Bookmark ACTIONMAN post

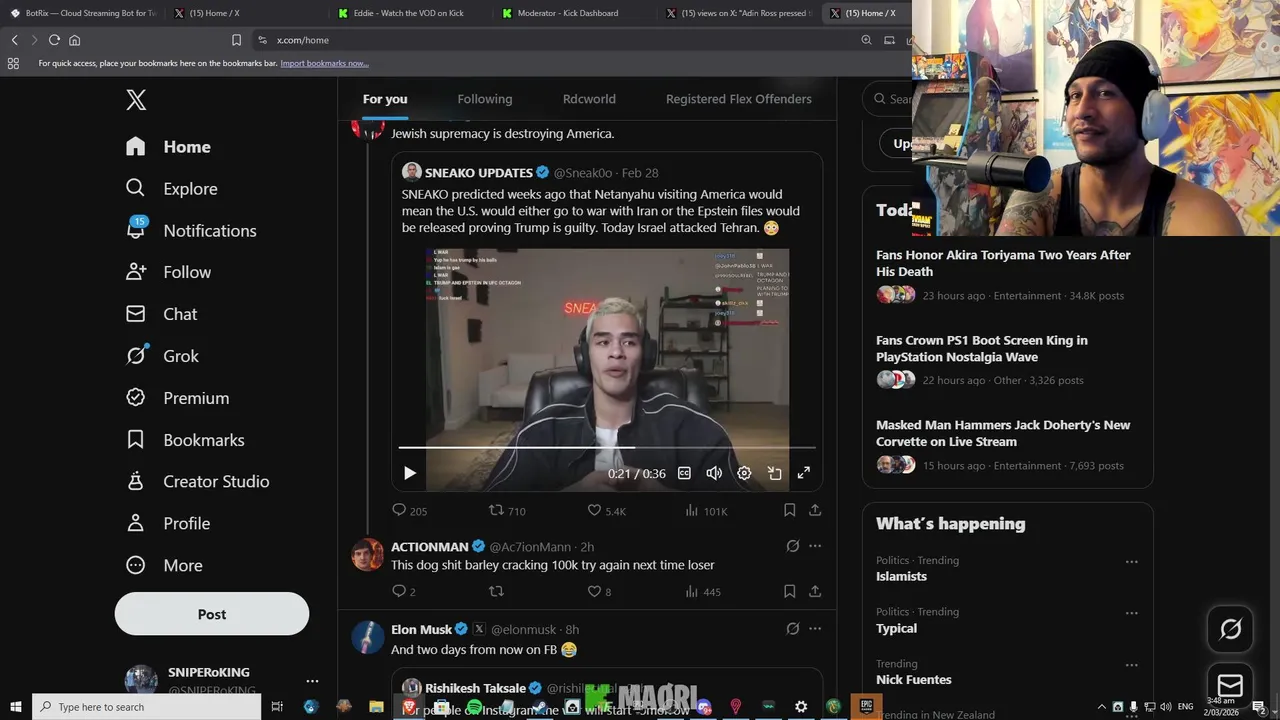click(x=789, y=591)
